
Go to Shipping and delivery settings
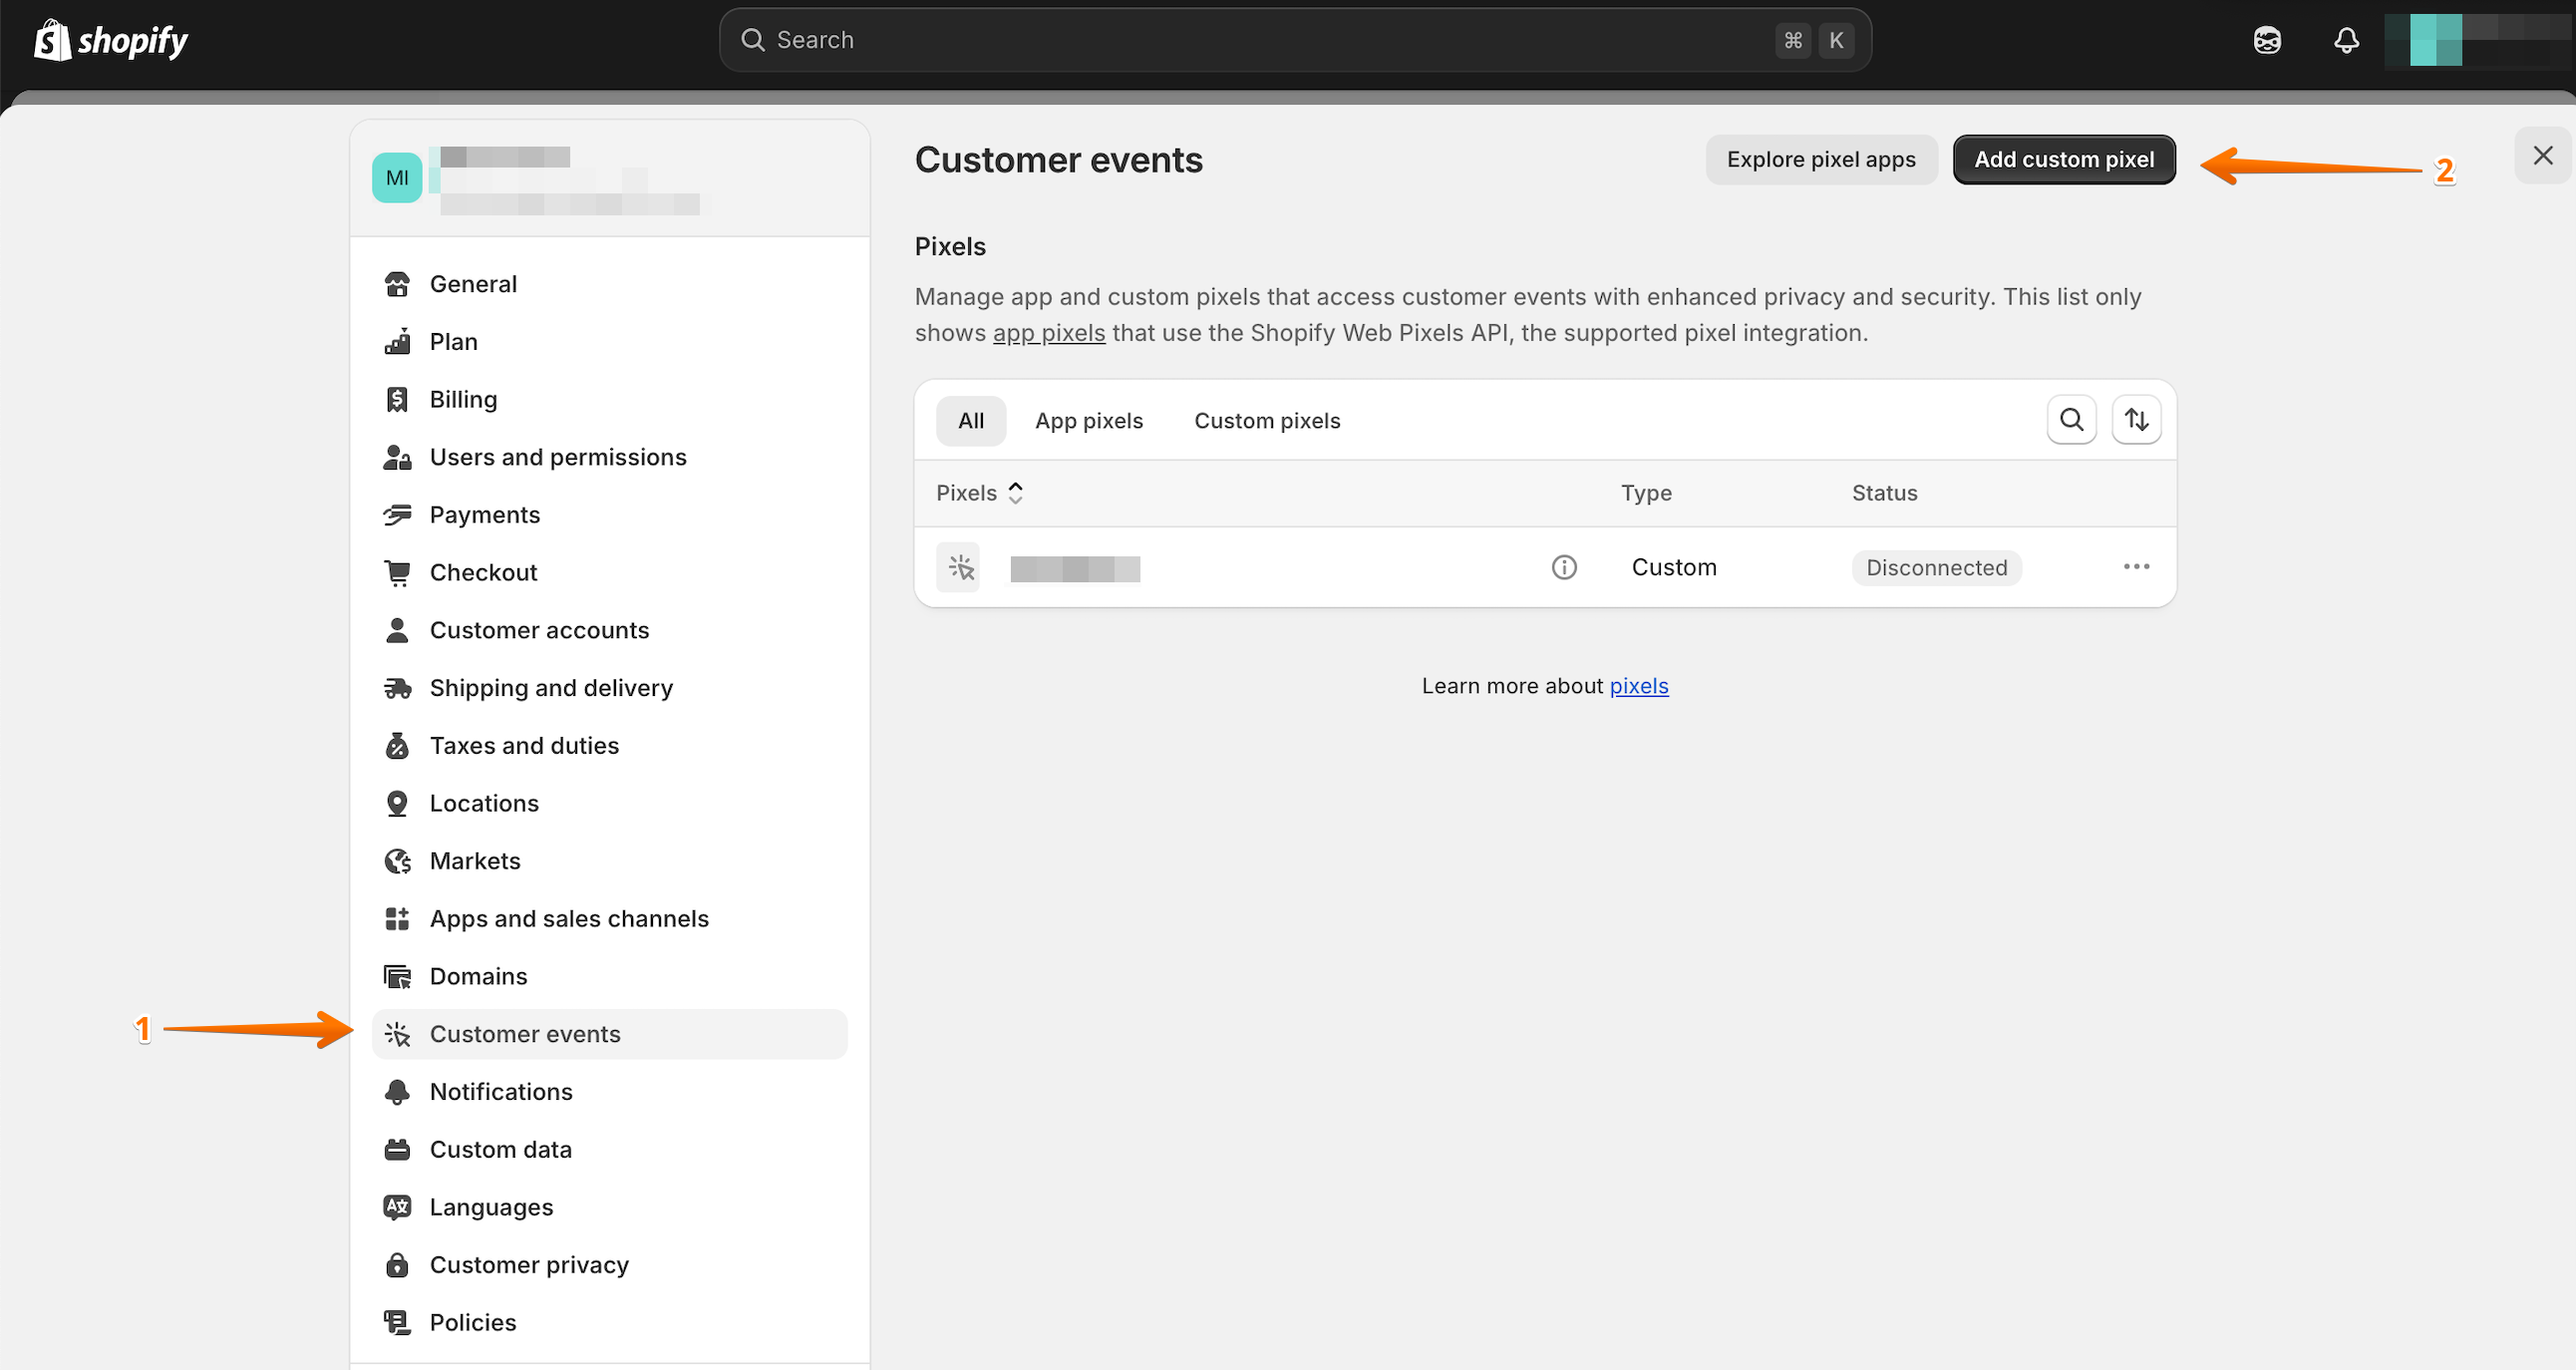[x=551, y=688]
